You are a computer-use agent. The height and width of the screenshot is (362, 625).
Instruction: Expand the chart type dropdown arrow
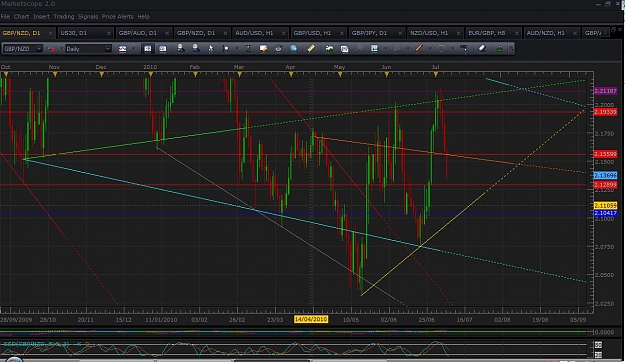tap(134, 49)
